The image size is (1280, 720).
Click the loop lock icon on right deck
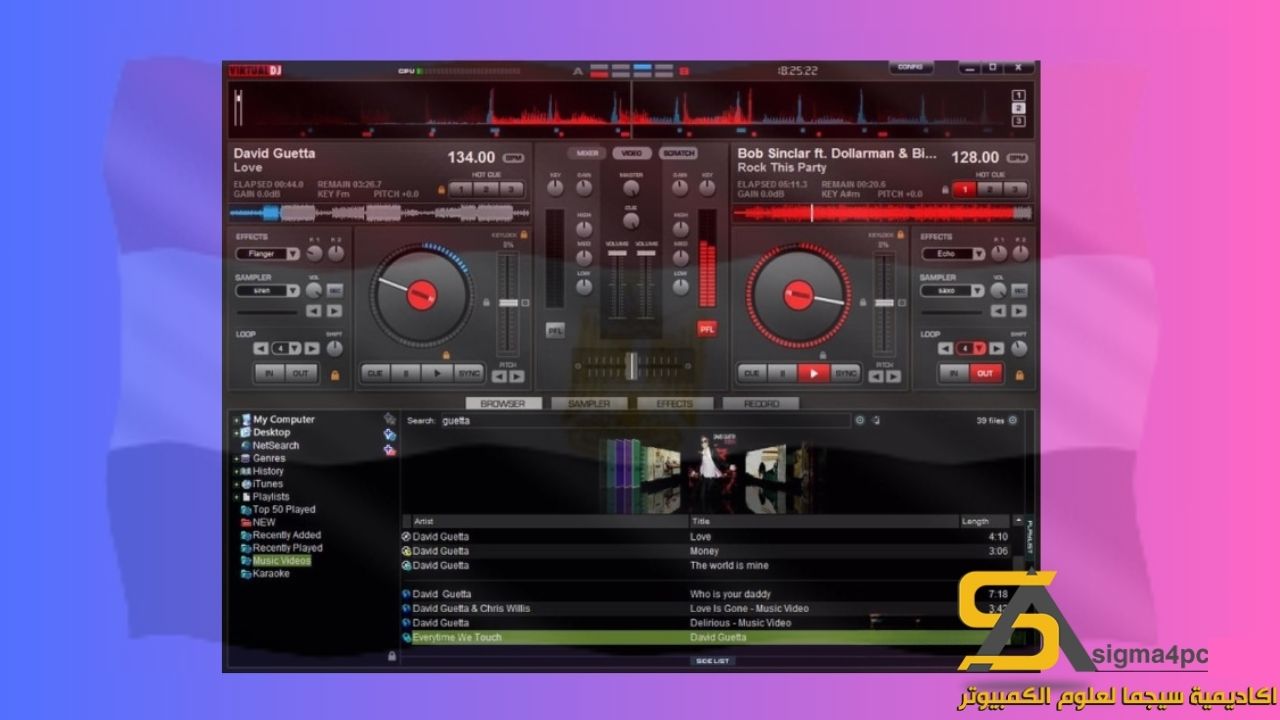tap(1019, 375)
